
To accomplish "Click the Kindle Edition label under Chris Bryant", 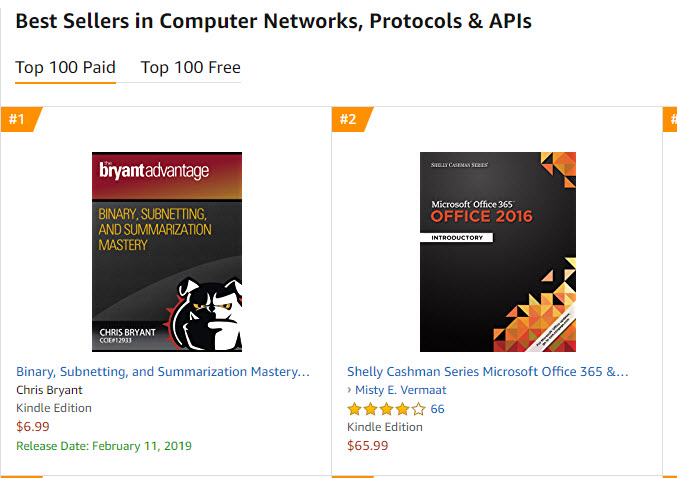I will 54,408.
